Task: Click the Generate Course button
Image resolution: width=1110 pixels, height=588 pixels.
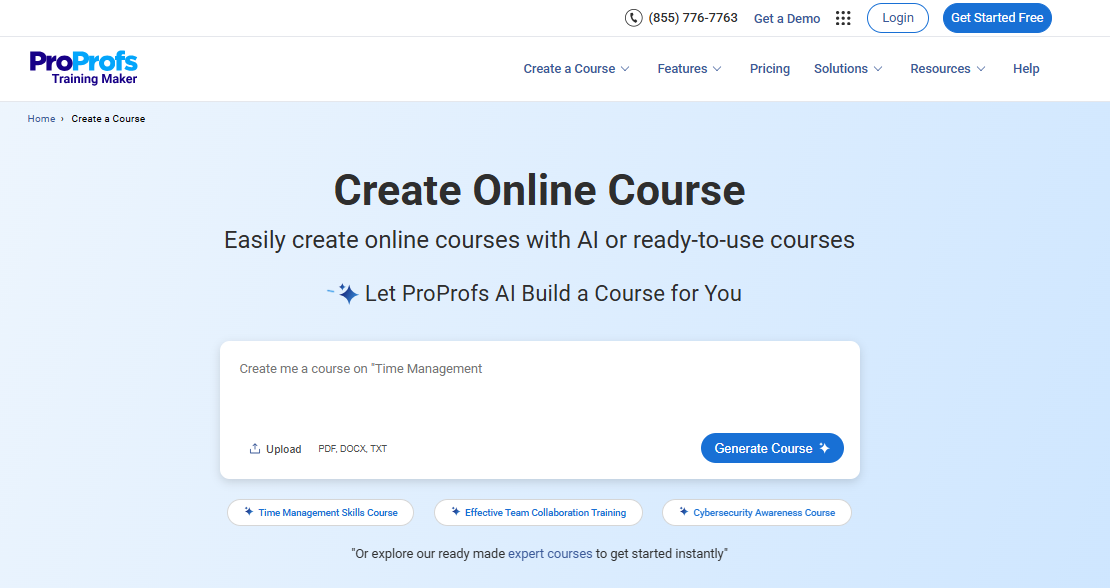Action: point(772,448)
